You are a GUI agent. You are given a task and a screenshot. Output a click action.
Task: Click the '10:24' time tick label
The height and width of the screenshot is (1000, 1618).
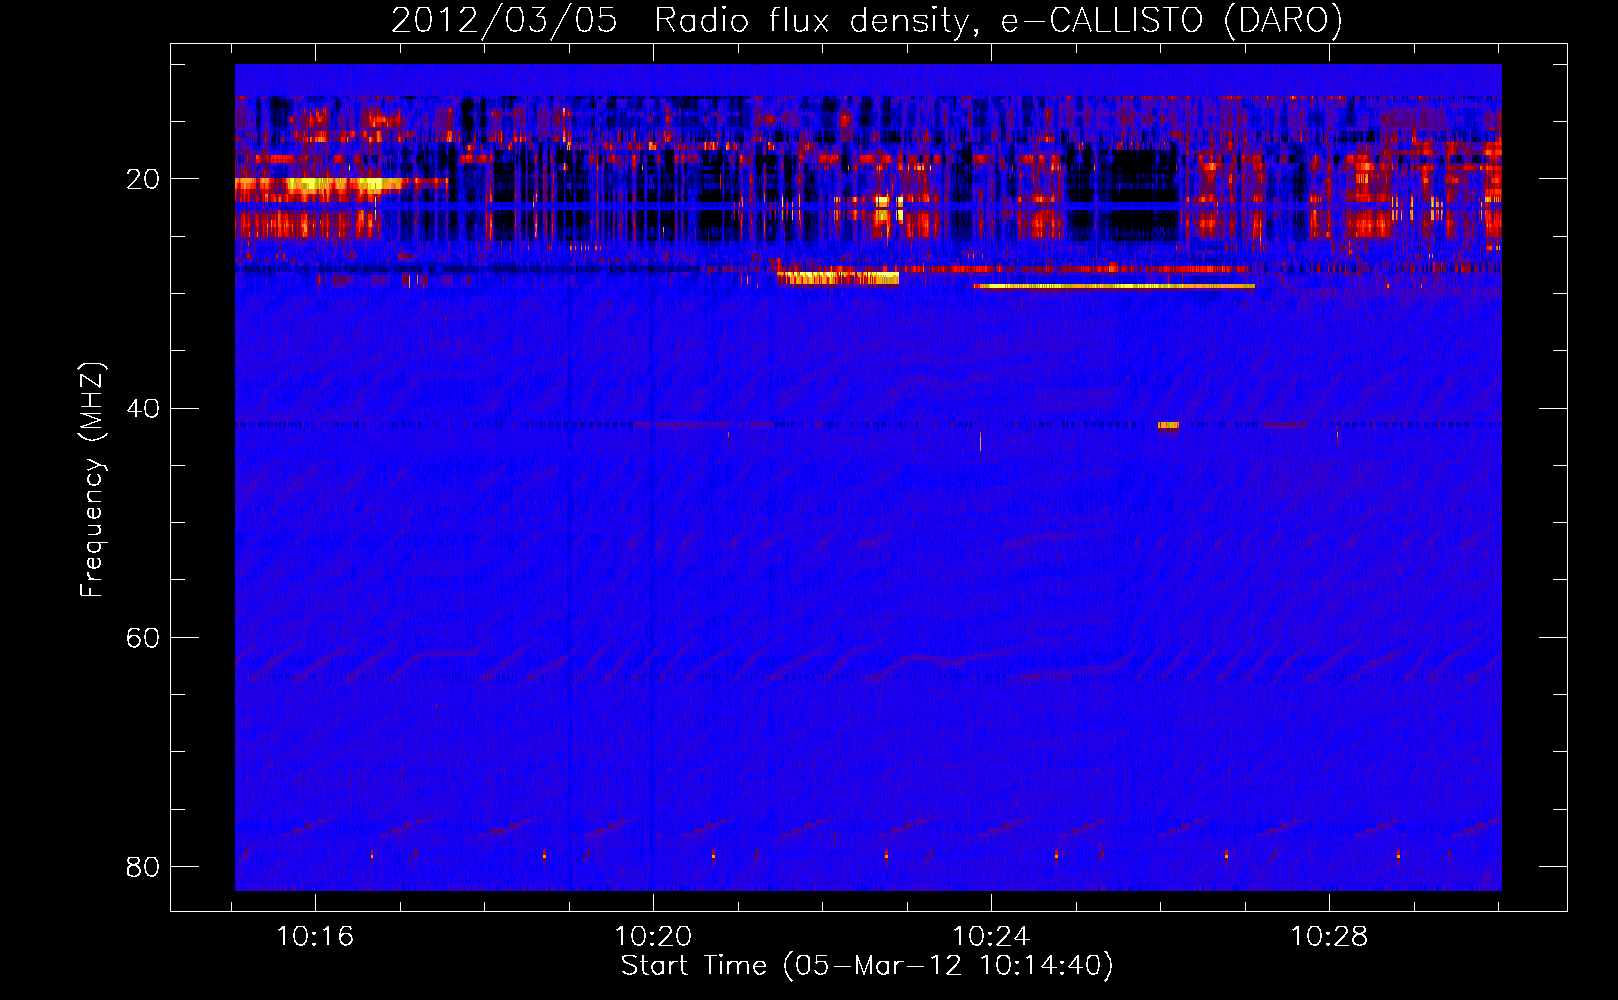[991, 937]
